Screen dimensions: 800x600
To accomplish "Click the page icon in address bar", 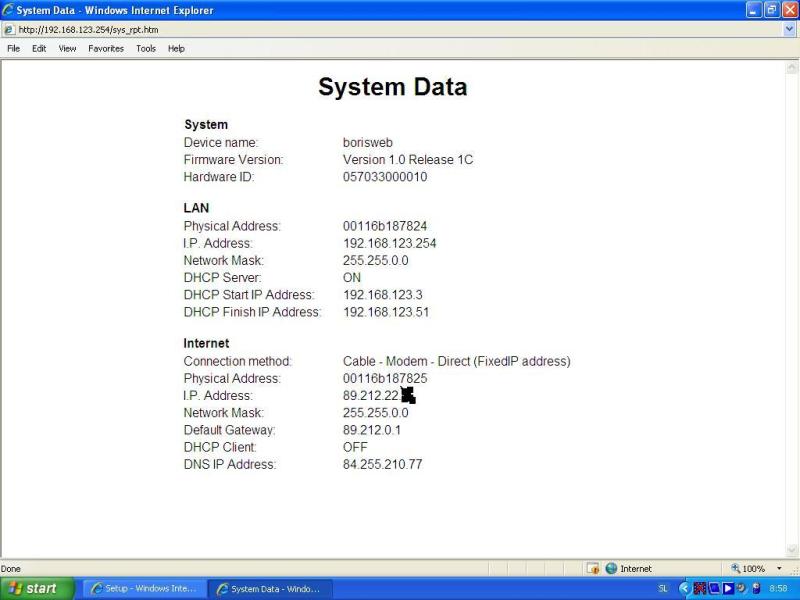I will [9, 30].
